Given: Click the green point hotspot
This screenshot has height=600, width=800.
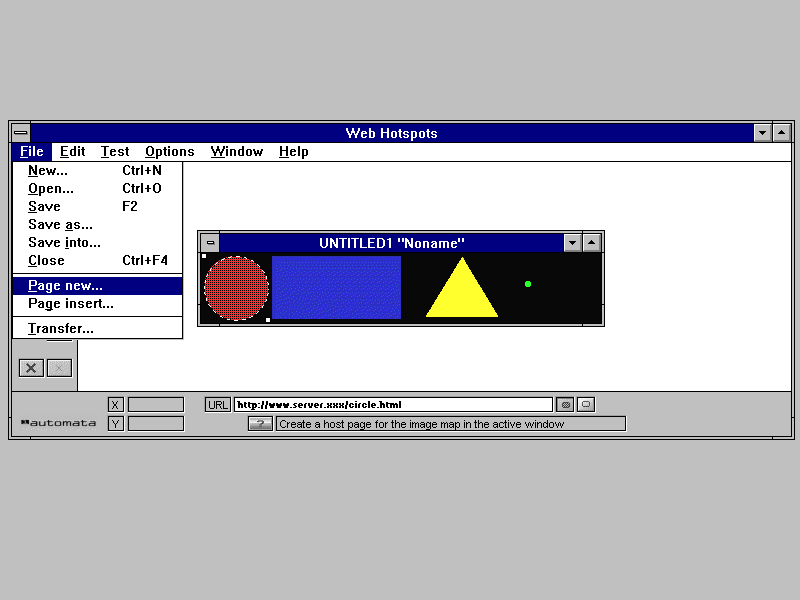Looking at the screenshot, I should (528, 284).
